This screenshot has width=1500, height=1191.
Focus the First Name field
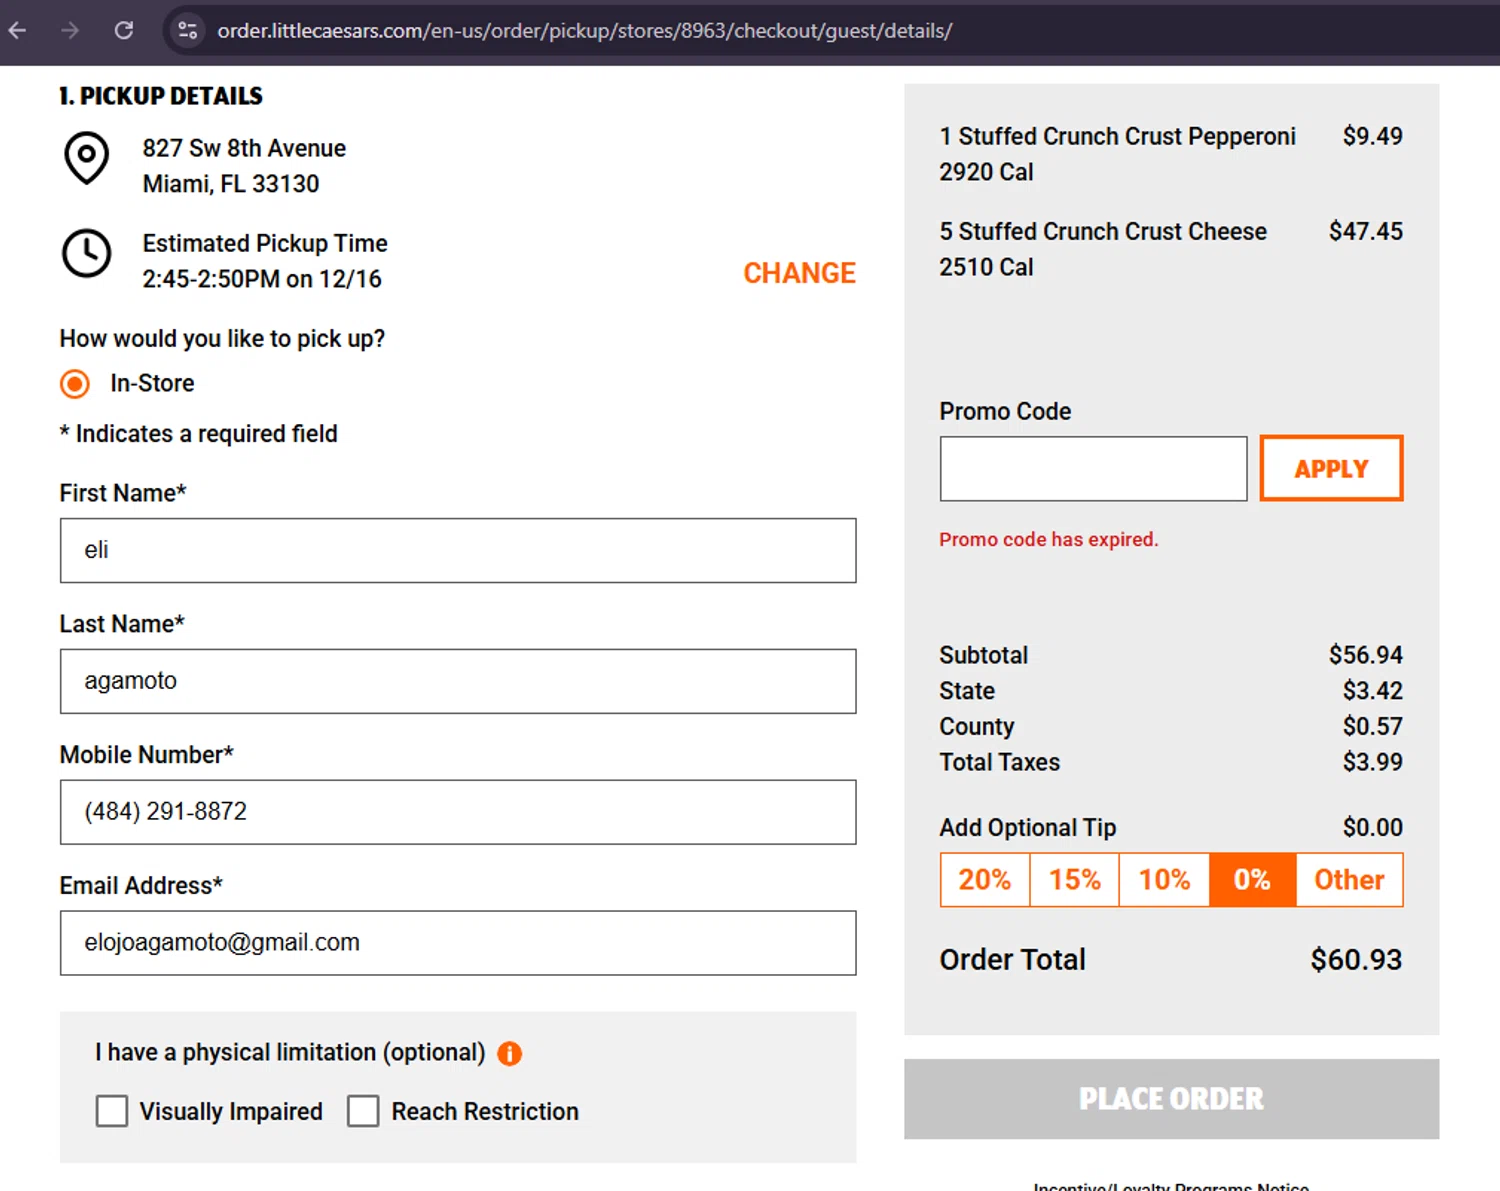coord(458,550)
